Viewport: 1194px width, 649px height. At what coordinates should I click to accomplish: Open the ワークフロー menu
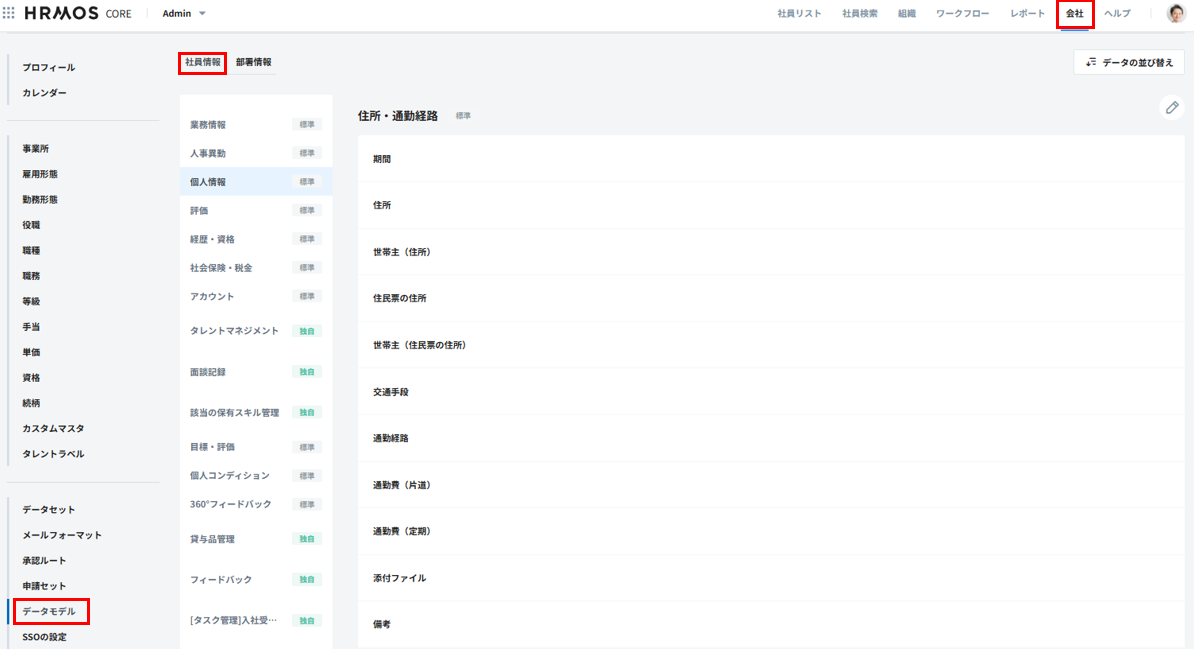coord(962,14)
